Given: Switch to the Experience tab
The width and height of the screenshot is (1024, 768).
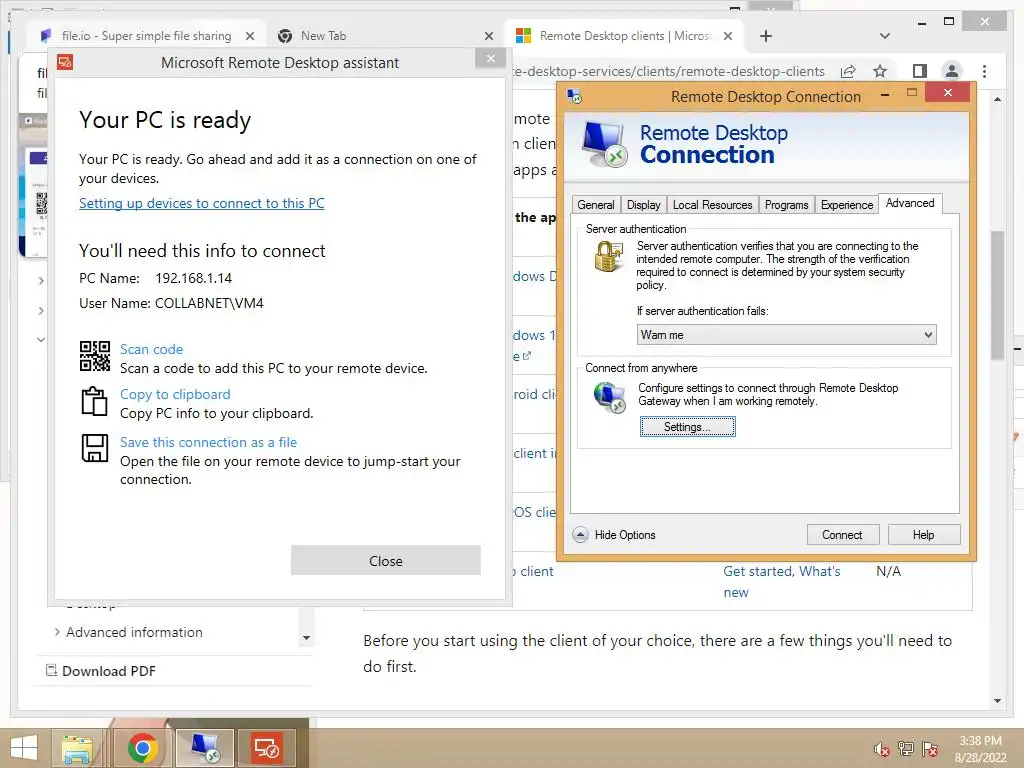Looking at the screenshot, I should pyautogui.click(x=846, y=205).
